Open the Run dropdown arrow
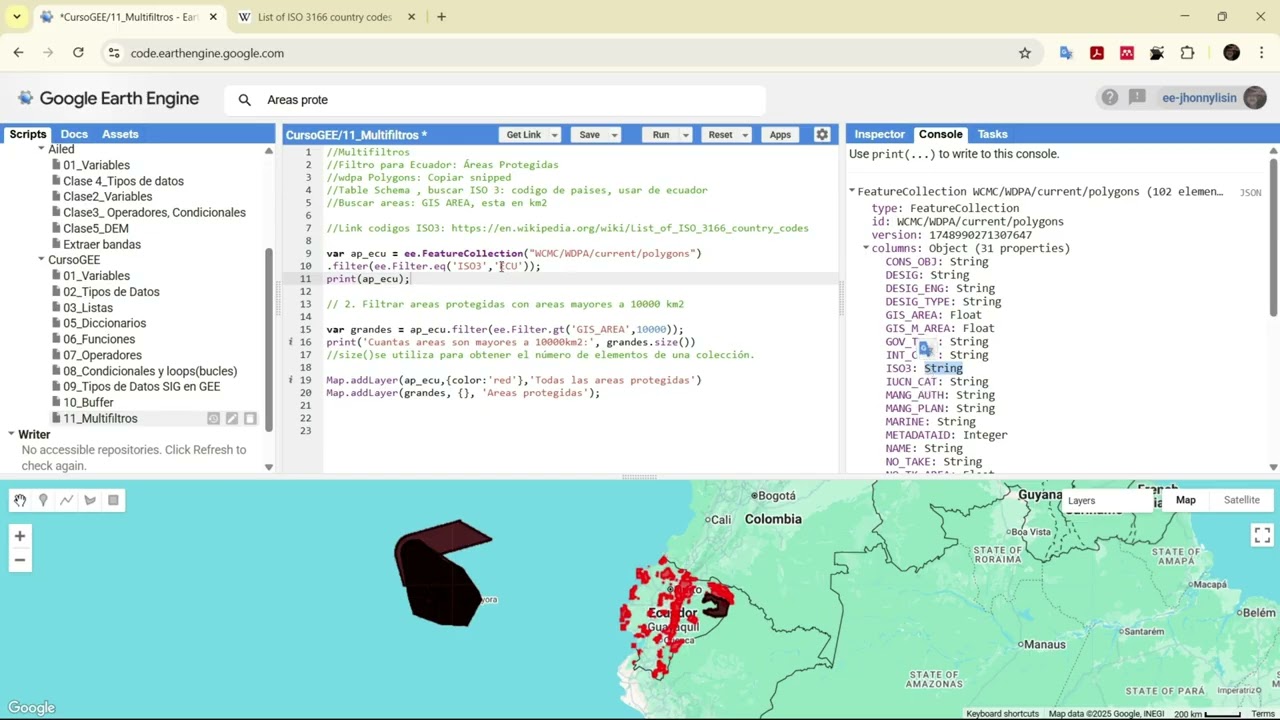This screenshot has height=720, width=1280. [686, 135]
